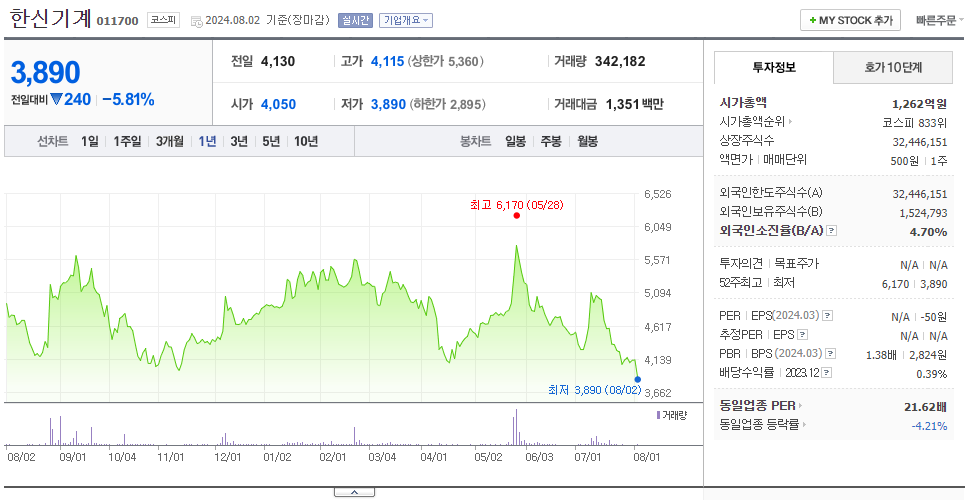Click the 목표주가 label
This screenshot has height=500, width=968.
click(797, 264)
